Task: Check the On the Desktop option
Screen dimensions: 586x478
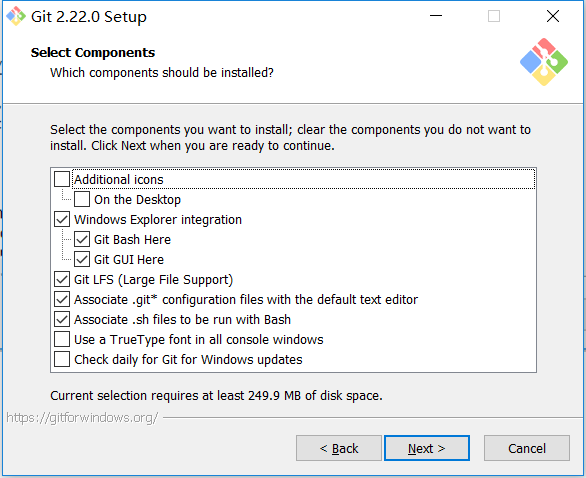Action: click(82, 199)
